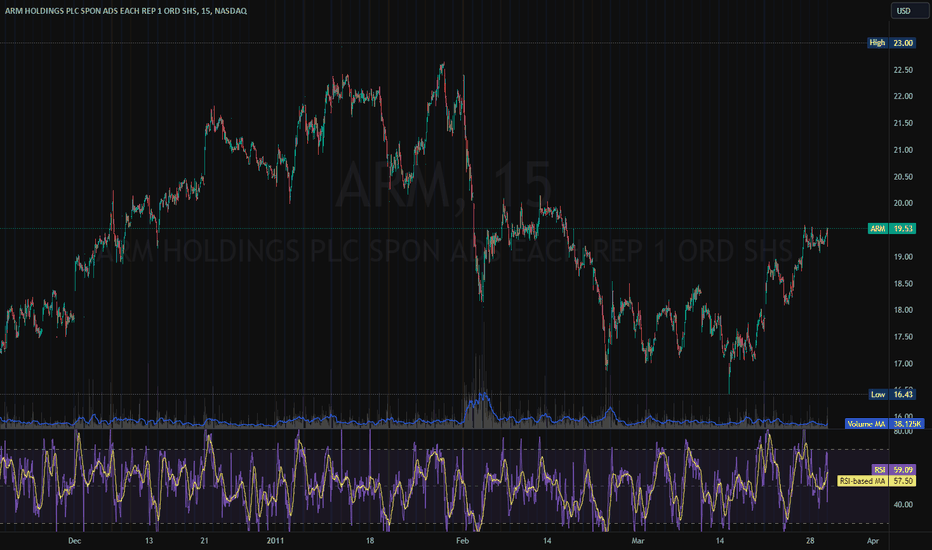Click the 22.50 price axis label

coord(903,70)
